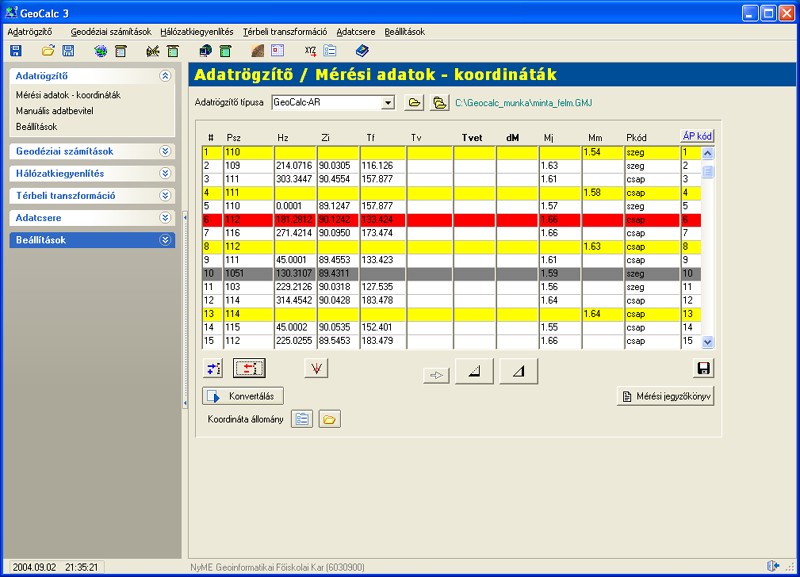This screenshot has width=800, height=577.
Task: Expand the Adatcsere sidebar panel
Action: [164, 217]
